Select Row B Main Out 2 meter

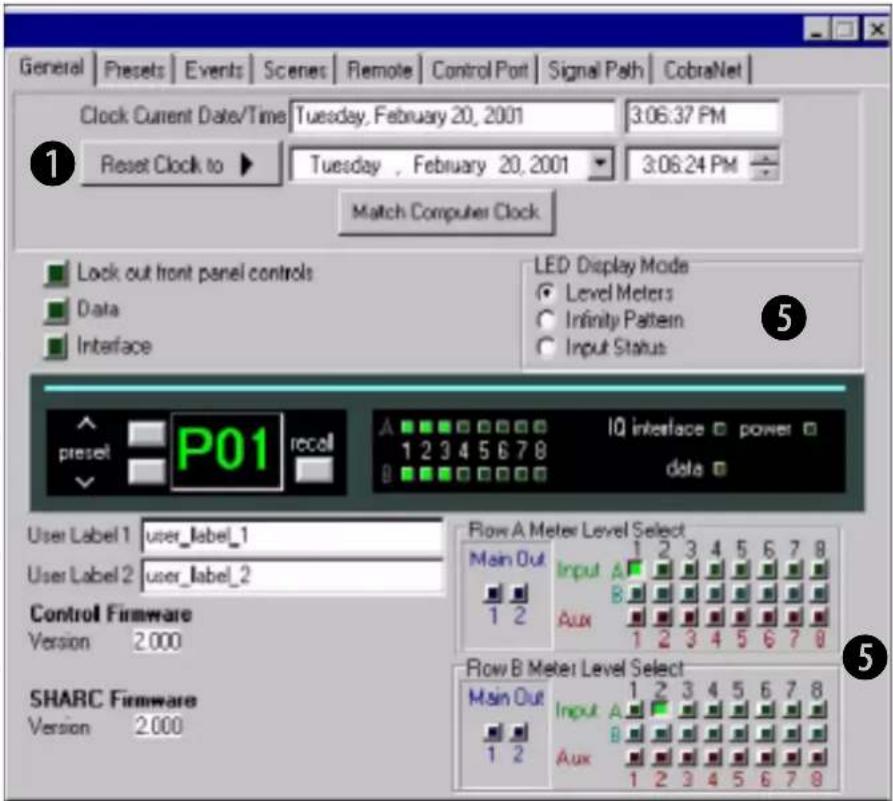tap(519, 732)
